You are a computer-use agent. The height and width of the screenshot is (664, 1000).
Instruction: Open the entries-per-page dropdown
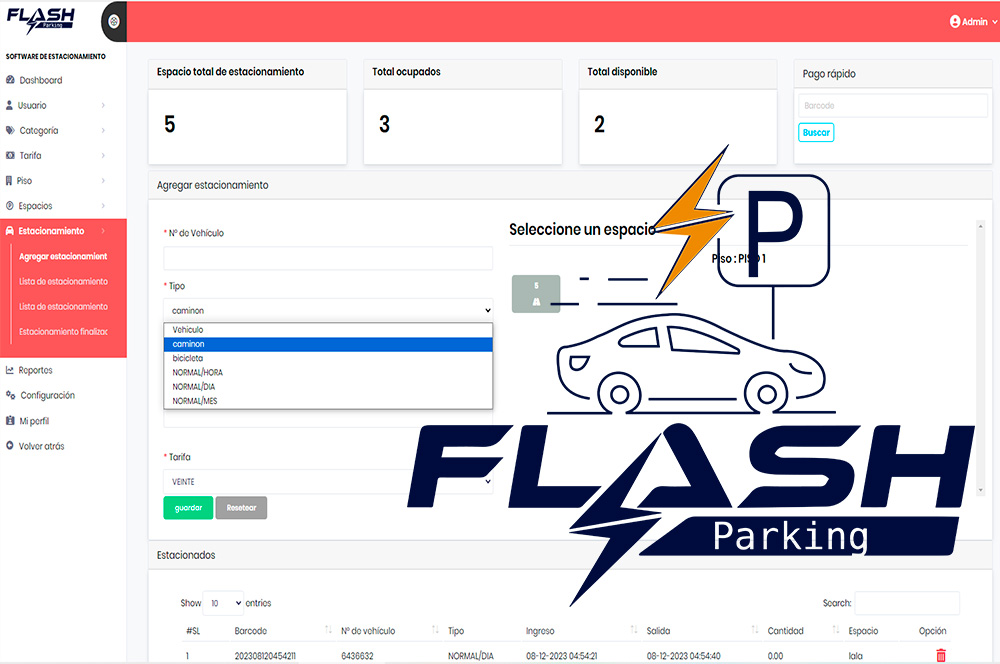[x=223, y=603]
